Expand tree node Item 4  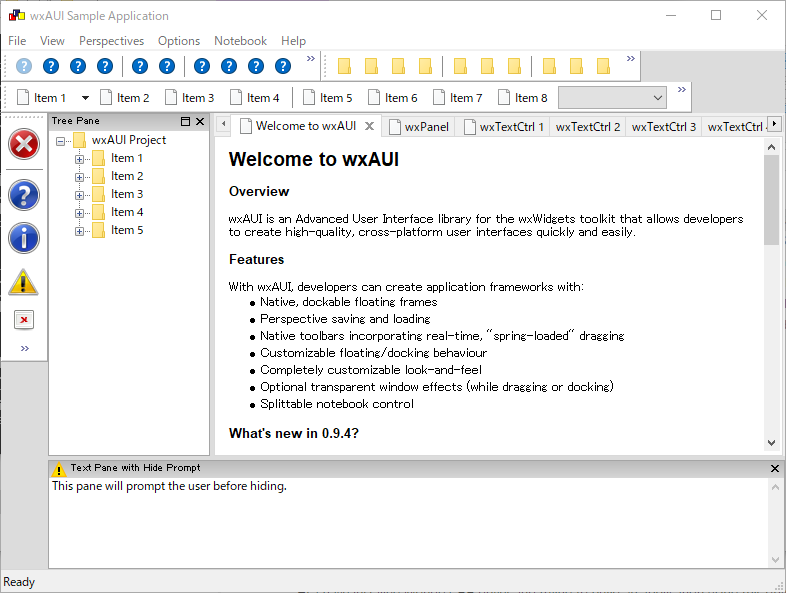(x=79, y=214)
